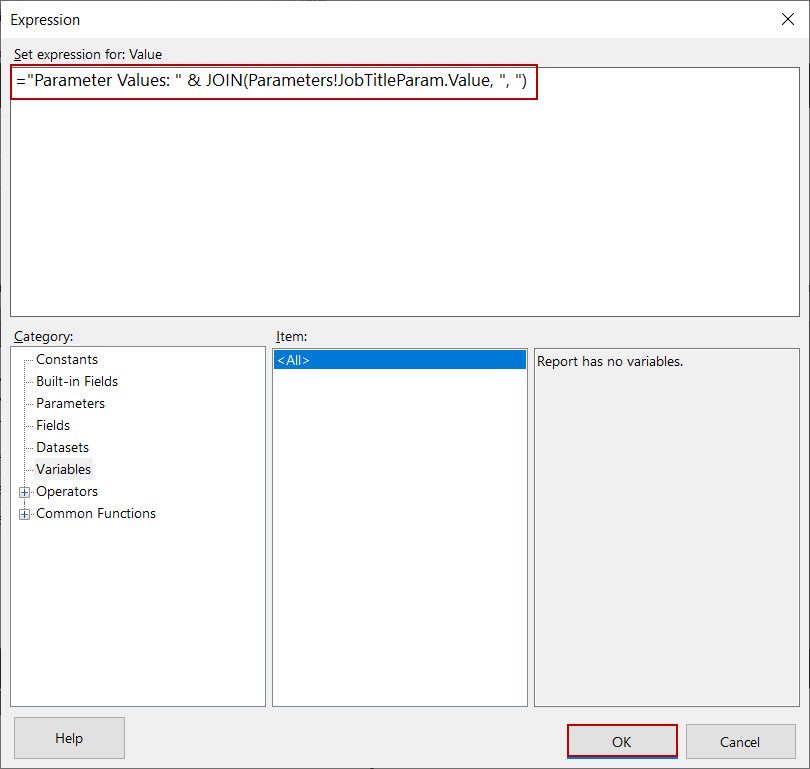Close the Expression dialog window
810x769 pixels.
click(x=787, y=18)
